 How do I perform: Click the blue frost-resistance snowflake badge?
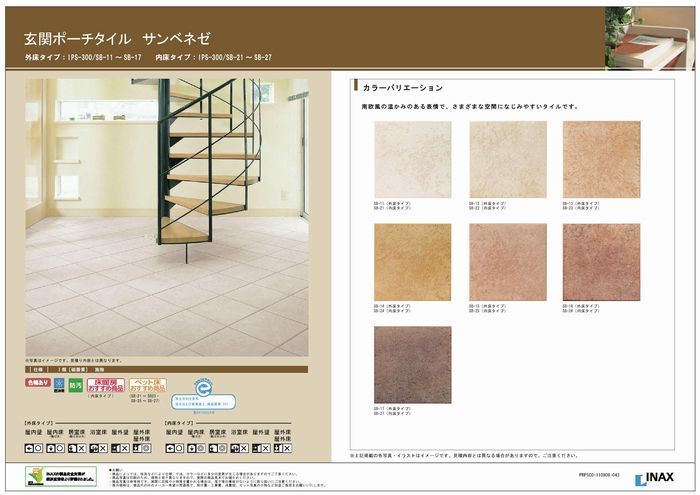tap(59, 385)
